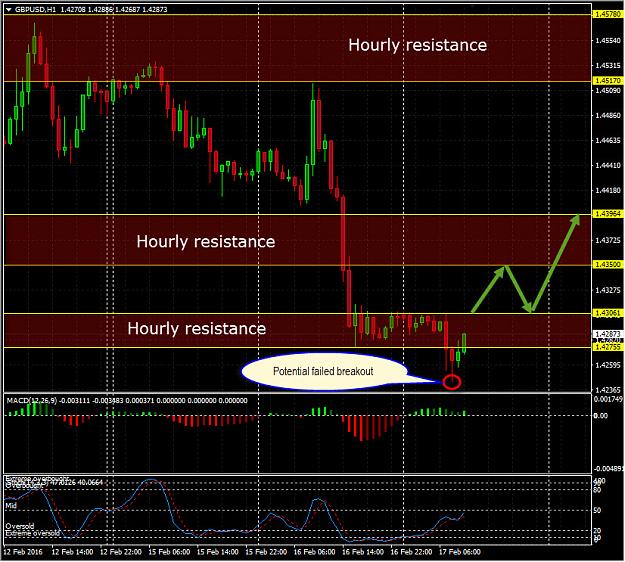The height and width of the screenshot is (562, 625).
Task: Click the stochastic scale value 80
Action: [x=597, y=490]
